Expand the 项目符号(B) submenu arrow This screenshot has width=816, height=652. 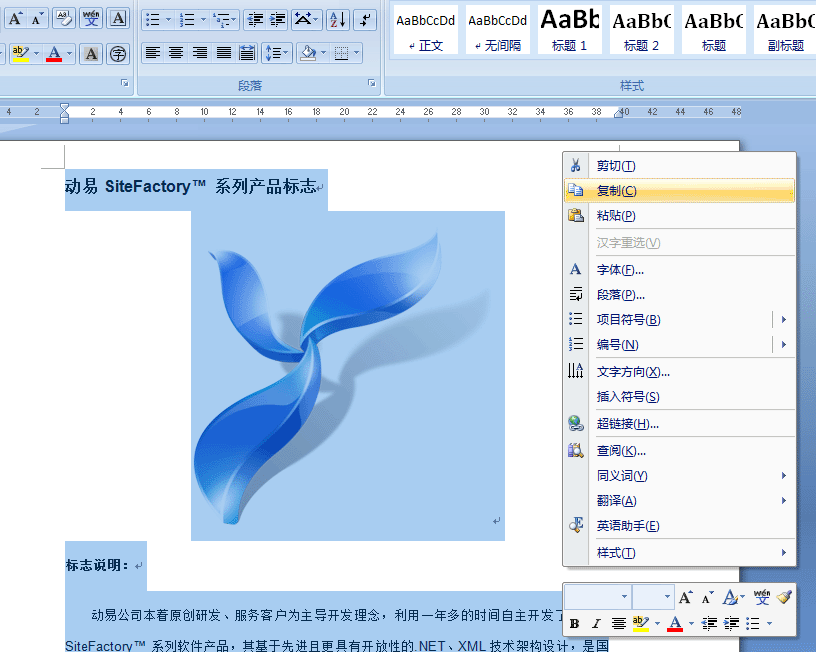coord(783,320)
